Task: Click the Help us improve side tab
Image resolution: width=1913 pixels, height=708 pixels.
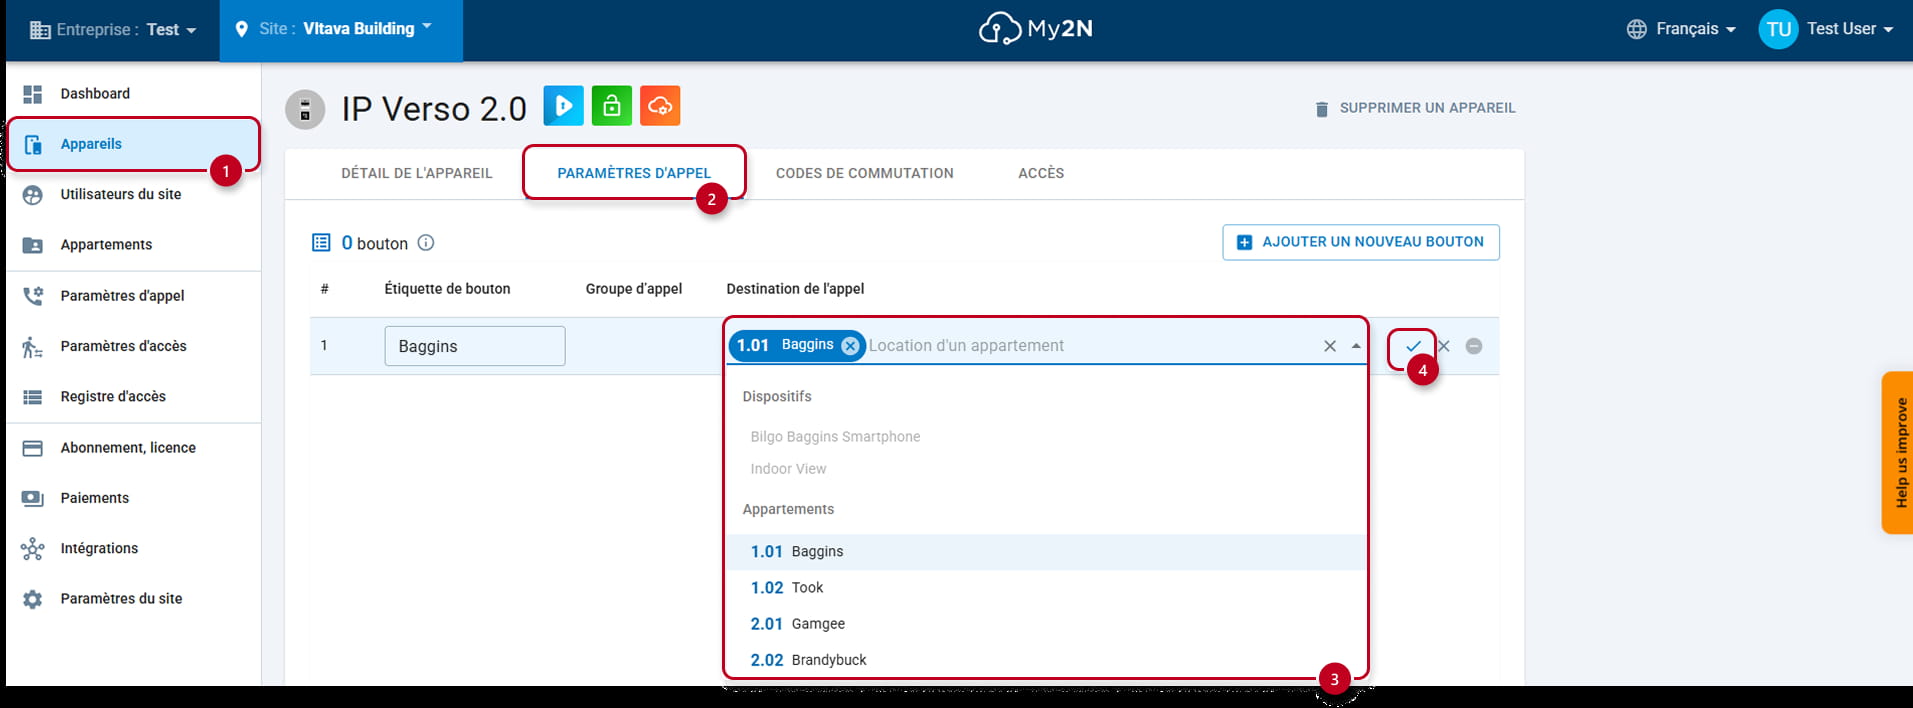Action: pos(1897,453)
